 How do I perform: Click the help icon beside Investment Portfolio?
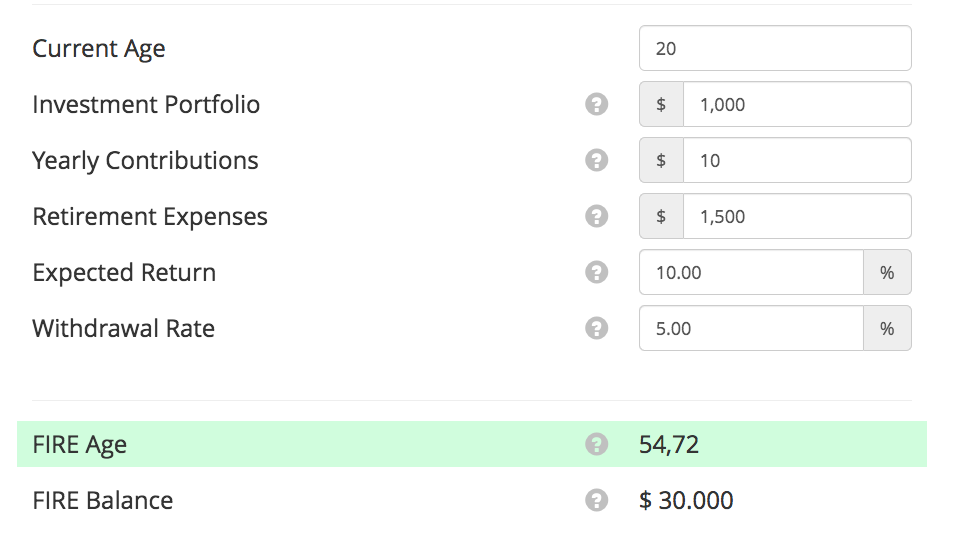597,104
